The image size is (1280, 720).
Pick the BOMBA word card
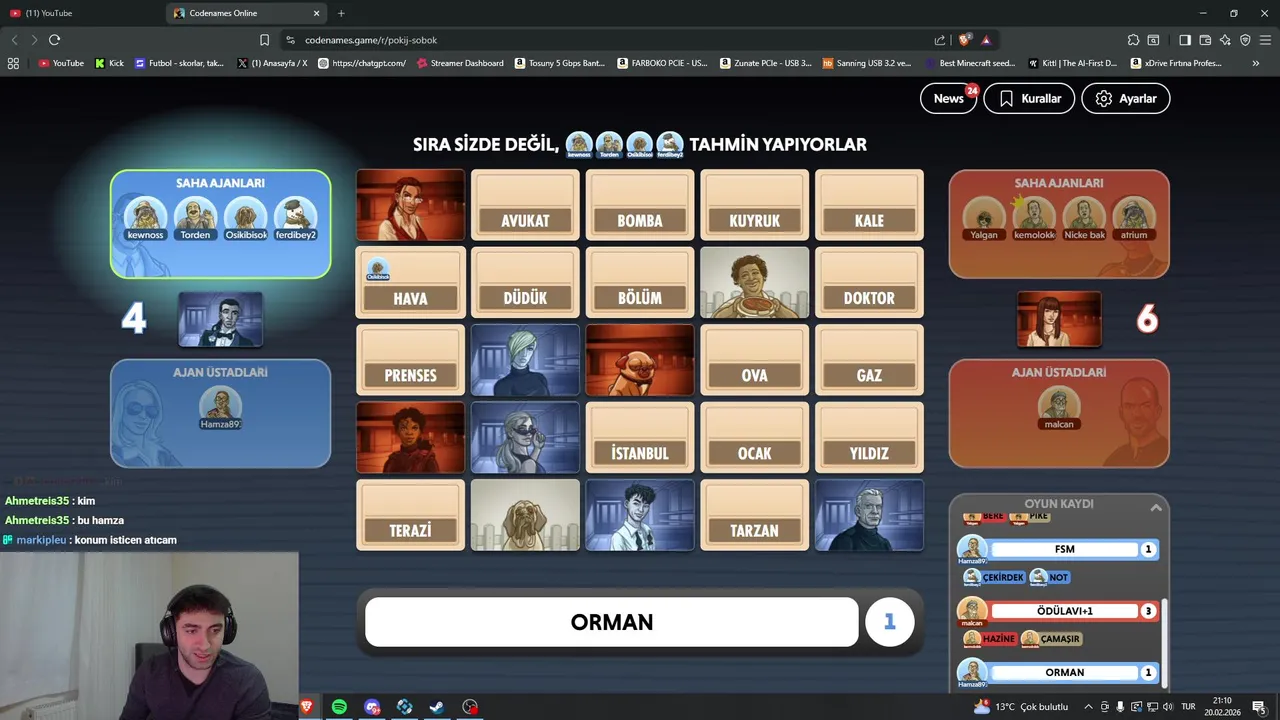[640, 205]
